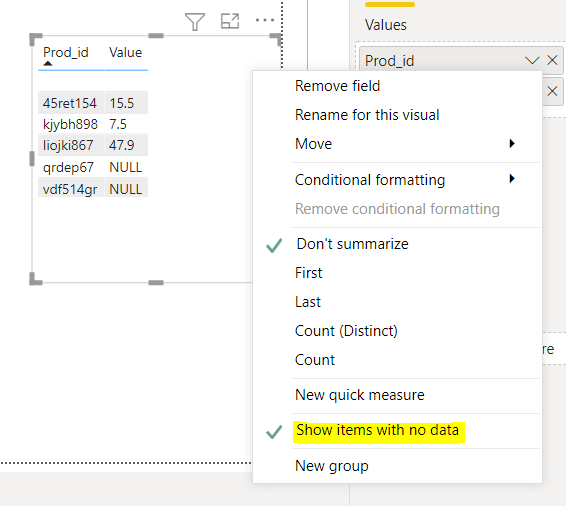The height and width of the screenshot is (506, 566).
Task: Select the kjybh898 table cell
Action: (70, 124)
